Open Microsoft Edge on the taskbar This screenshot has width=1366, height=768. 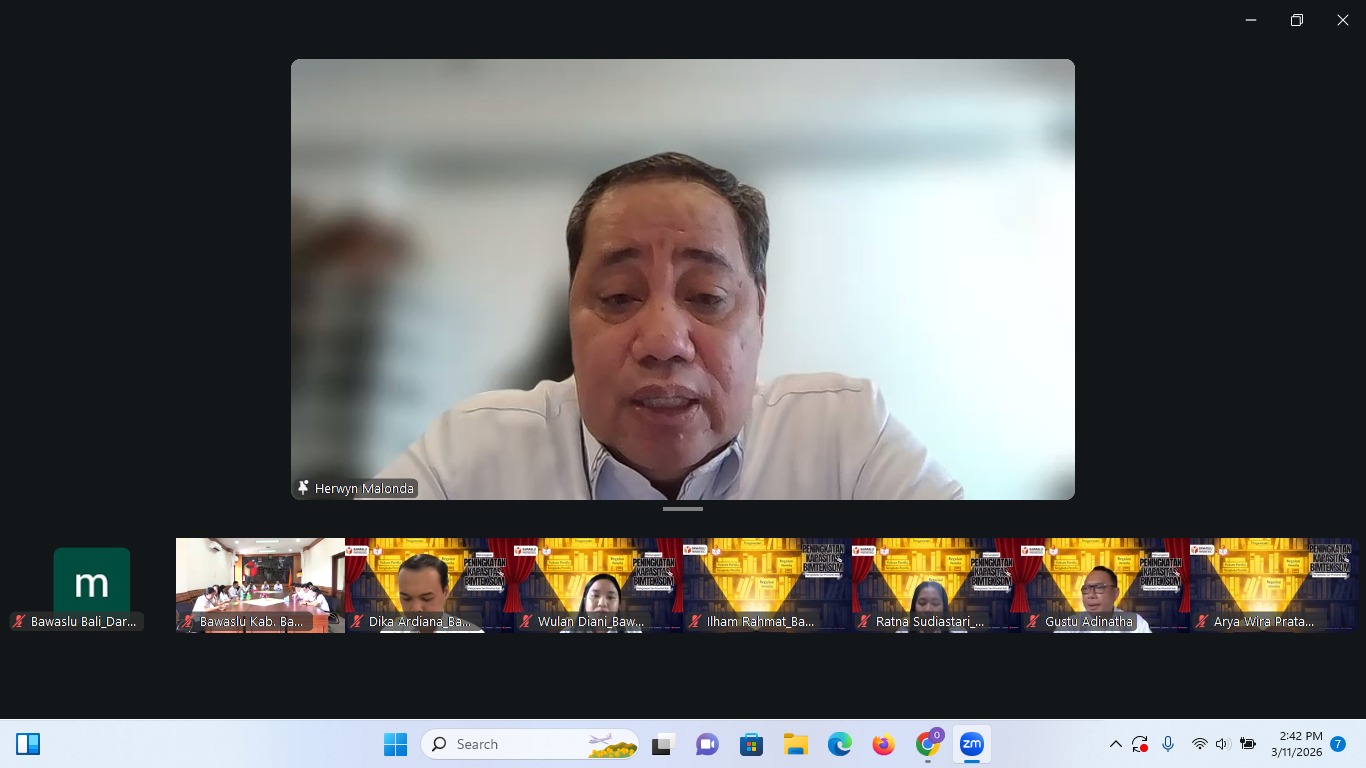coord(839,744)
